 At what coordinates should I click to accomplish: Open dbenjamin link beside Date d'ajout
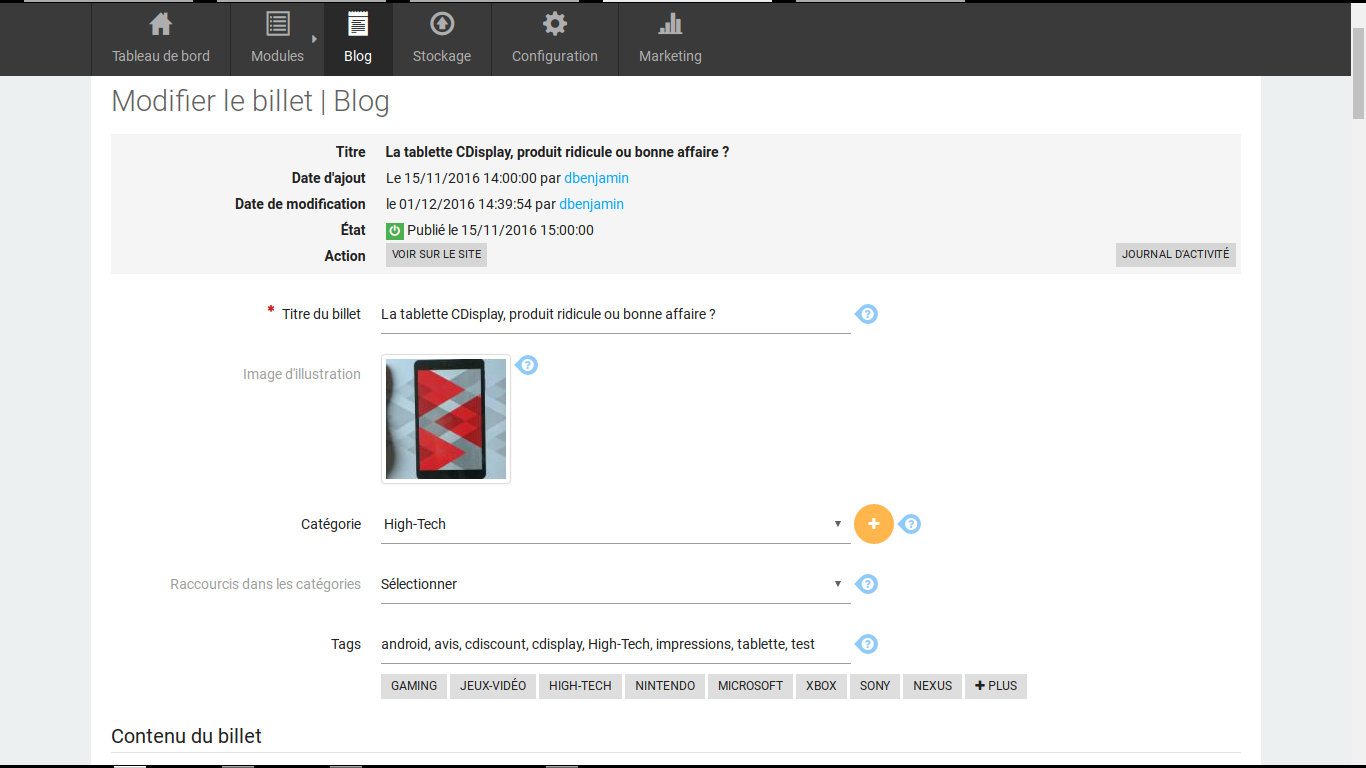pyautogui.click(x=596, y=178)
